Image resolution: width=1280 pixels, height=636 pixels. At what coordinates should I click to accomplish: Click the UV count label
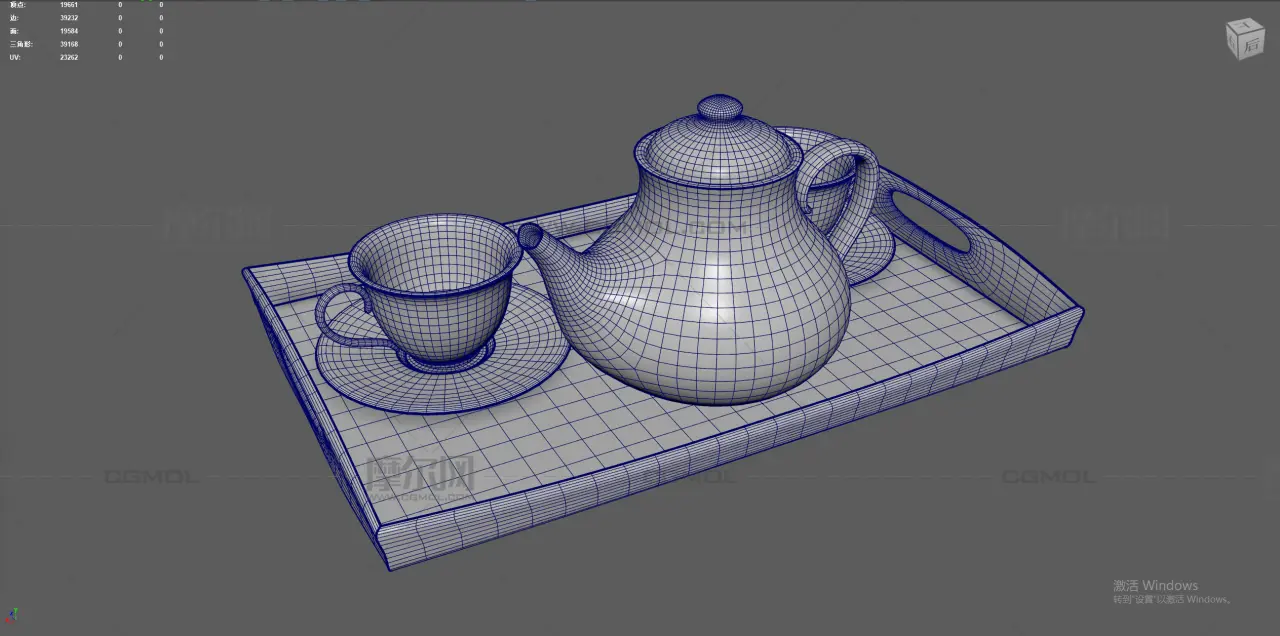(x=14, y=57)
